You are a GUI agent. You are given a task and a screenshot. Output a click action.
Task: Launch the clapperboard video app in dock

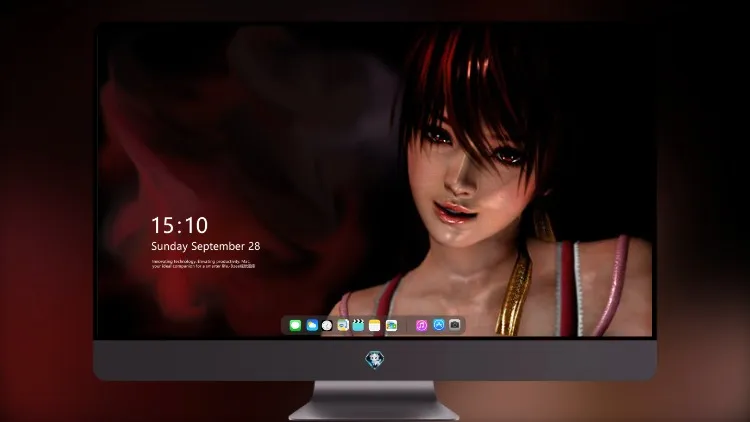358,326
